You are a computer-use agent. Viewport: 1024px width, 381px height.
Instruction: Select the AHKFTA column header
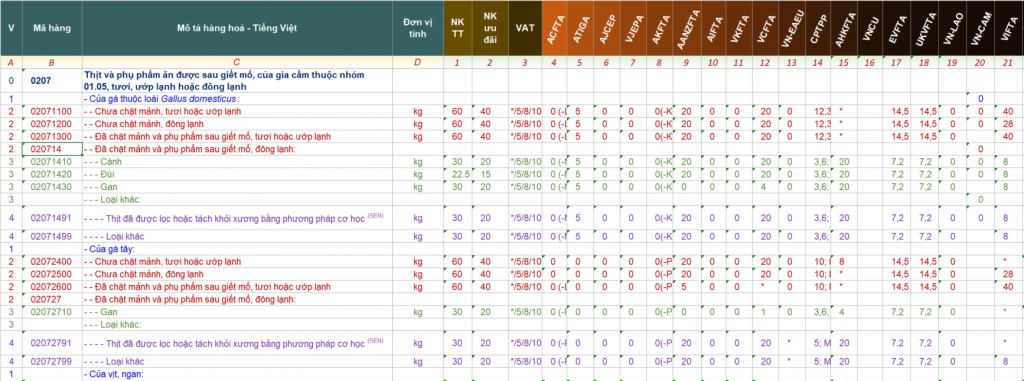point(844,28)
